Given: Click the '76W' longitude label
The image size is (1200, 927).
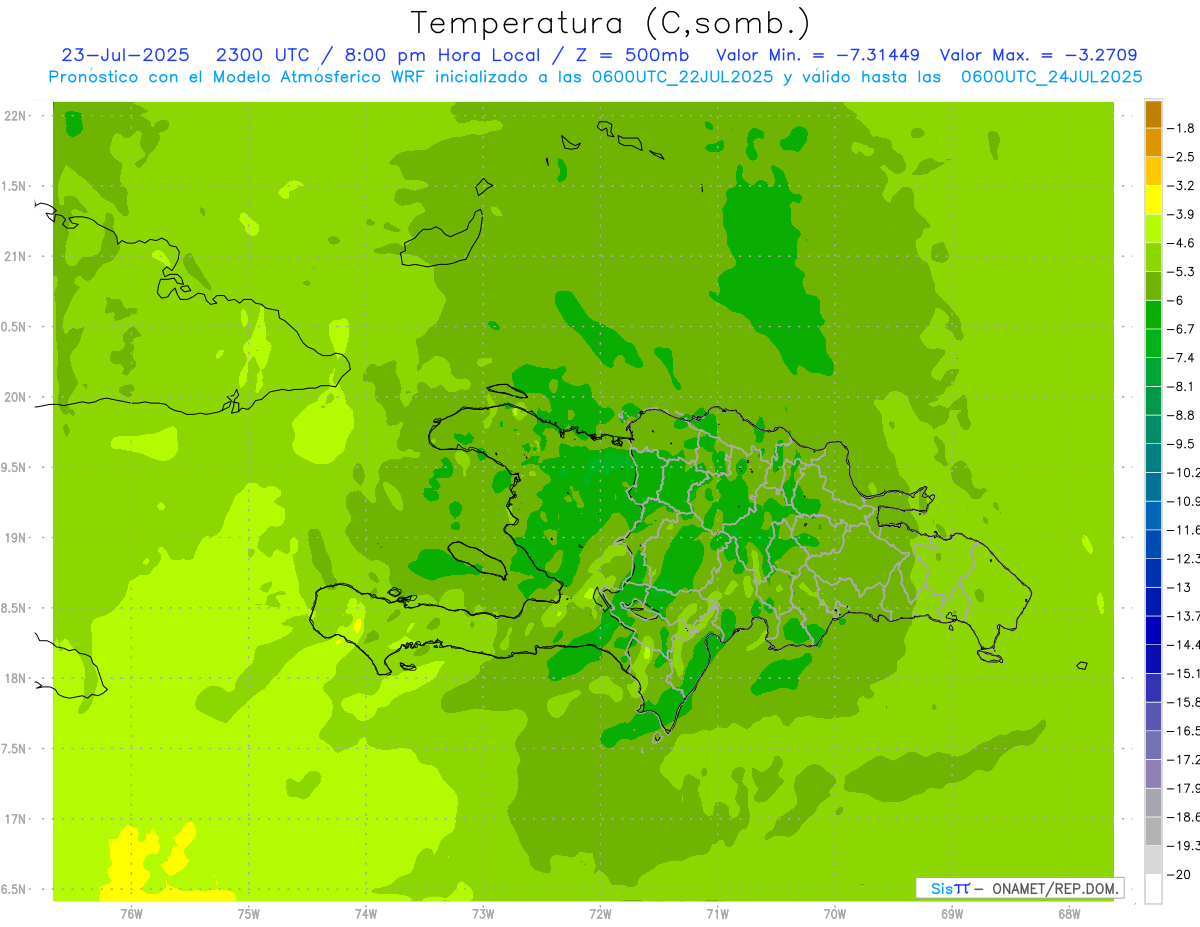Looking at the screenshot, I should [x=131, y=913].
